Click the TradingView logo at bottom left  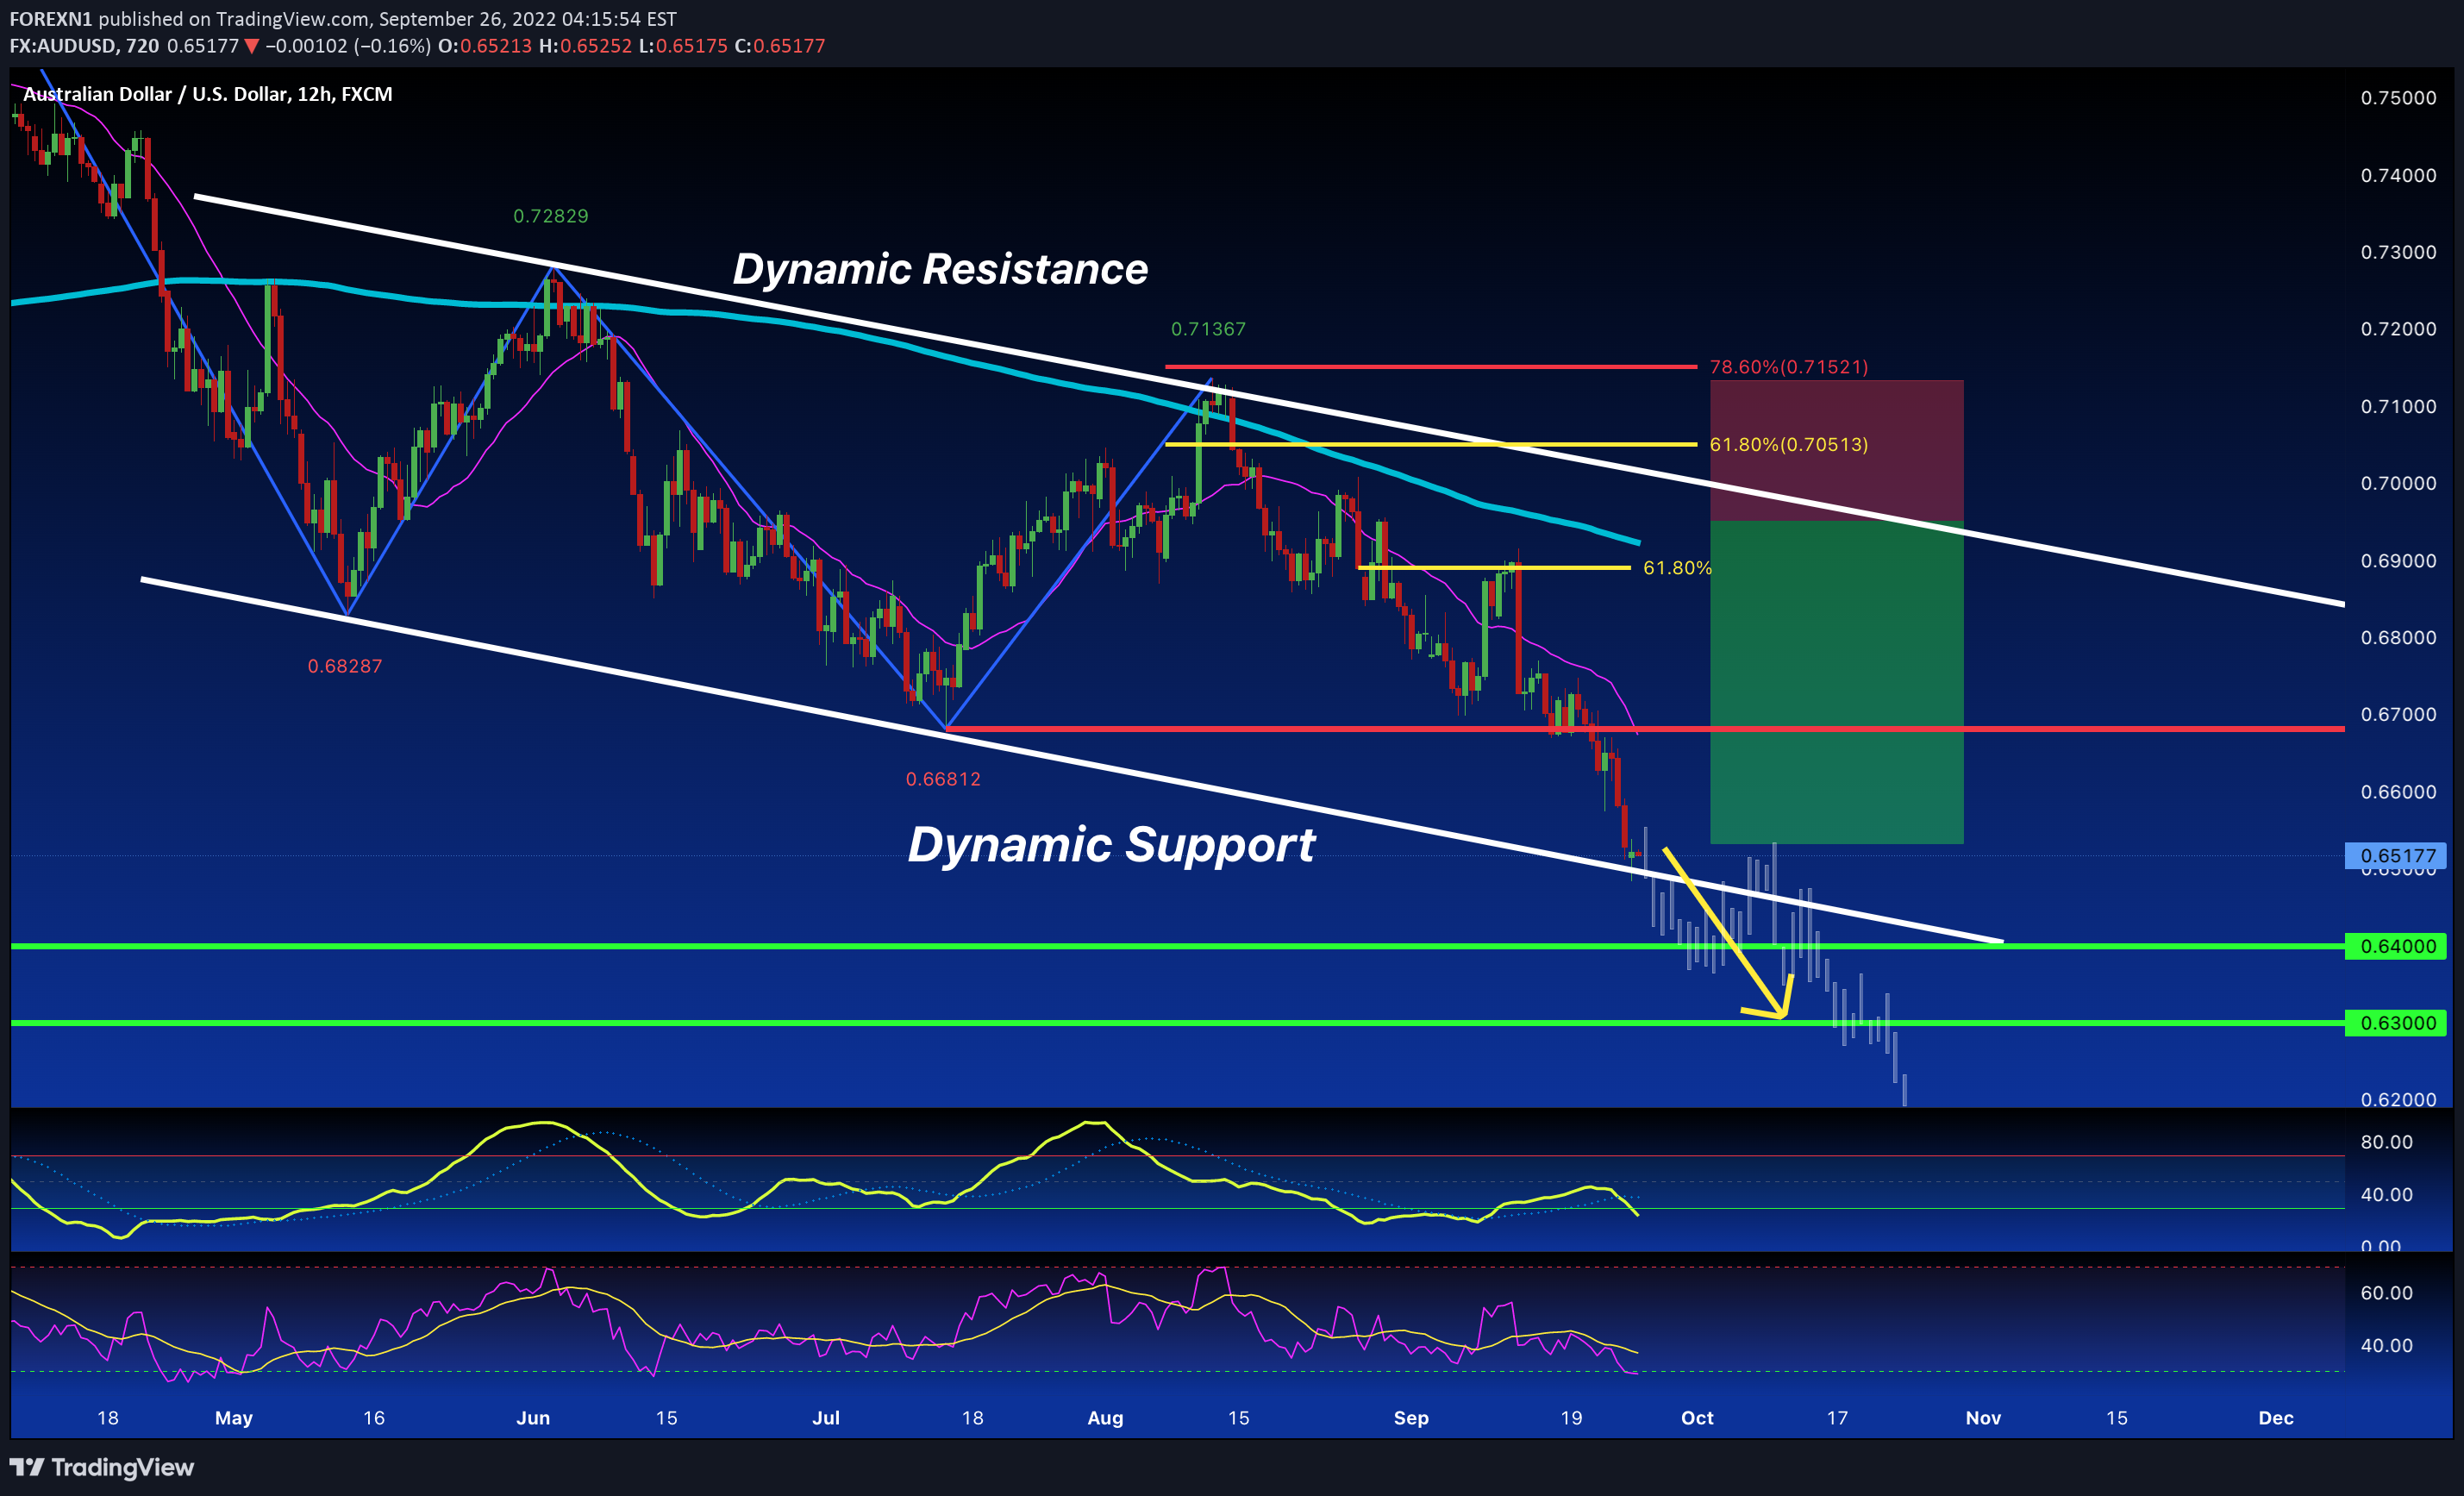tap(102, 1467)
